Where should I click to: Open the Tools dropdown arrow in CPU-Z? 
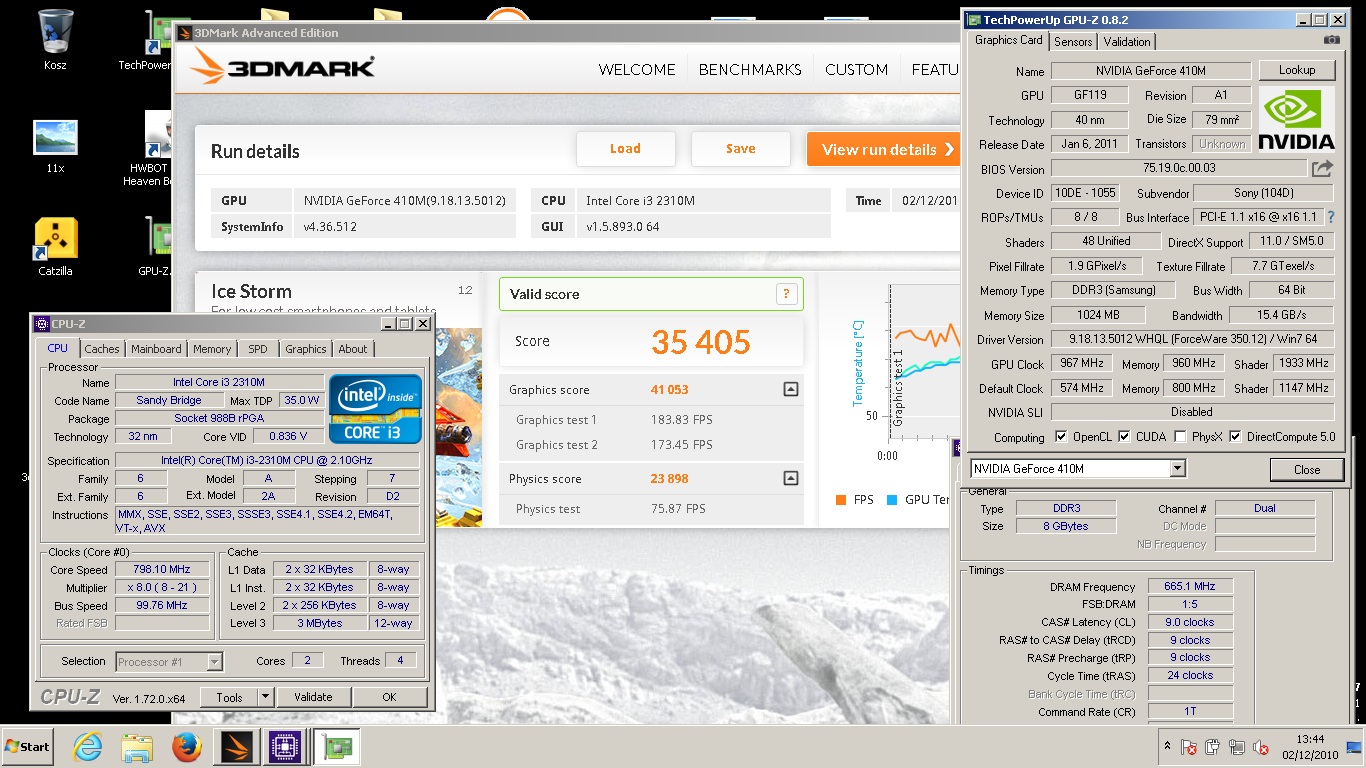click(x=265, y=697)
